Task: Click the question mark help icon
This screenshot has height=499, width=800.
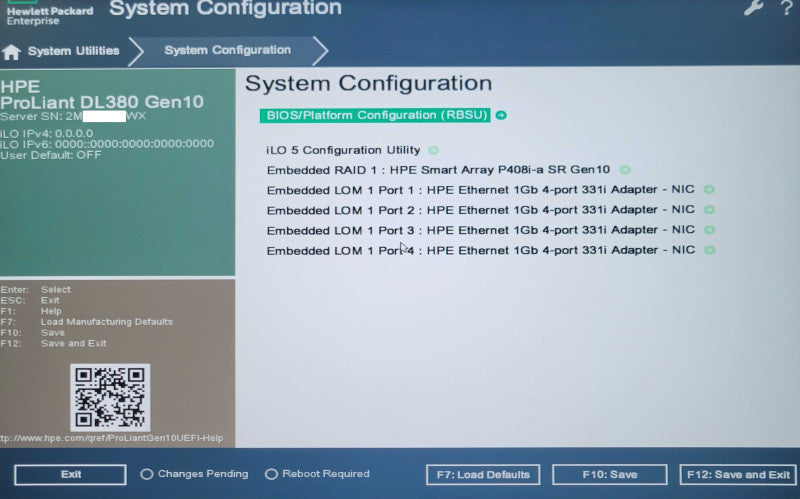Action: pos(786,8)
